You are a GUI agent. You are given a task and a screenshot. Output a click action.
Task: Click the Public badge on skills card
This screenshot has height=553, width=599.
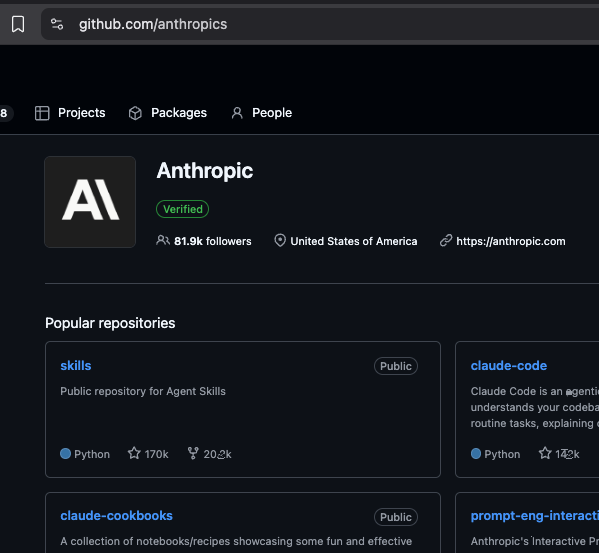tap(396, 366)
